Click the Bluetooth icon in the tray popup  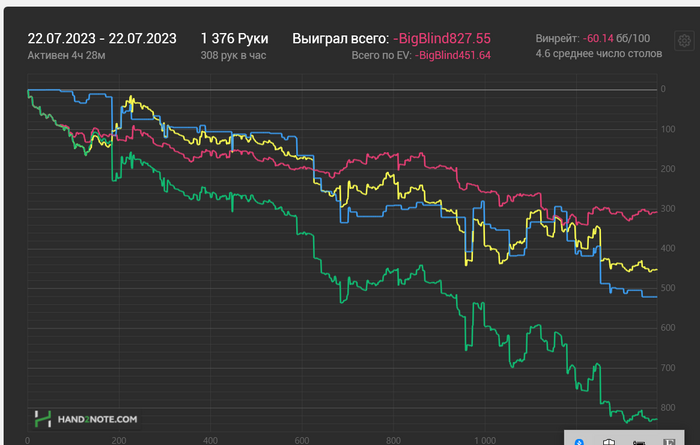click(x=579, y=442)
